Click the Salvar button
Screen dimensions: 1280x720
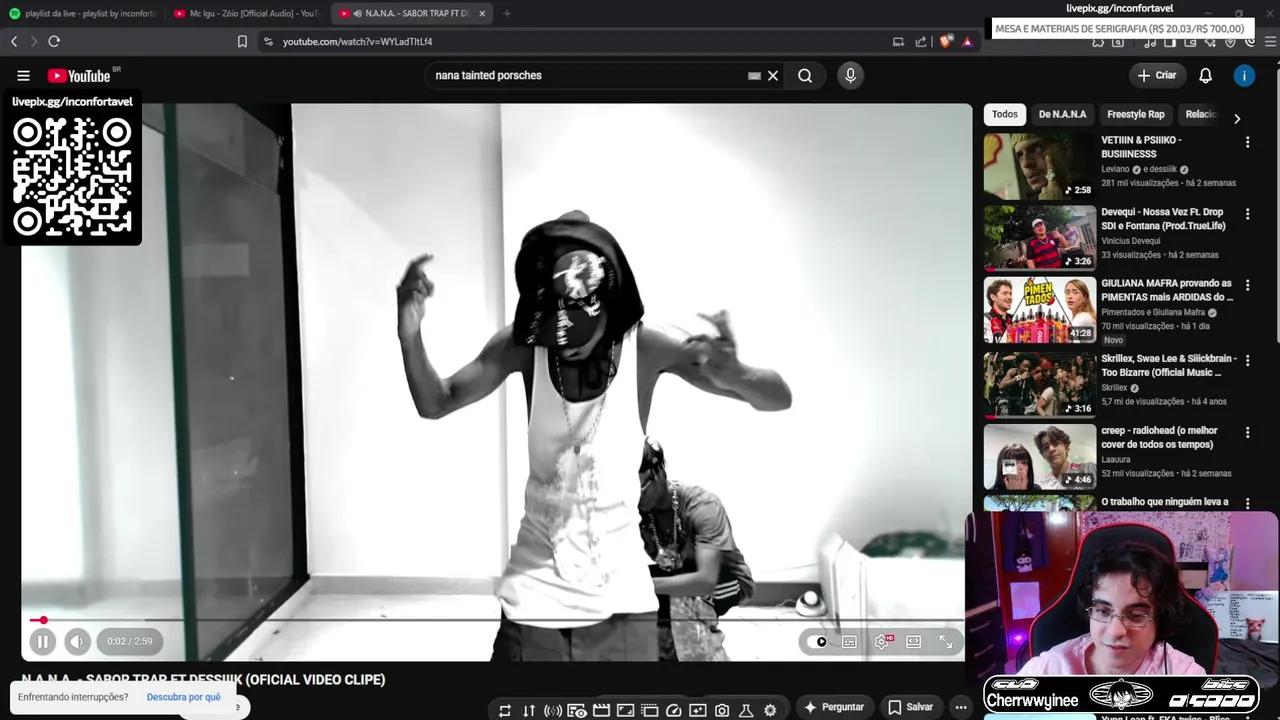pos(910,707)
